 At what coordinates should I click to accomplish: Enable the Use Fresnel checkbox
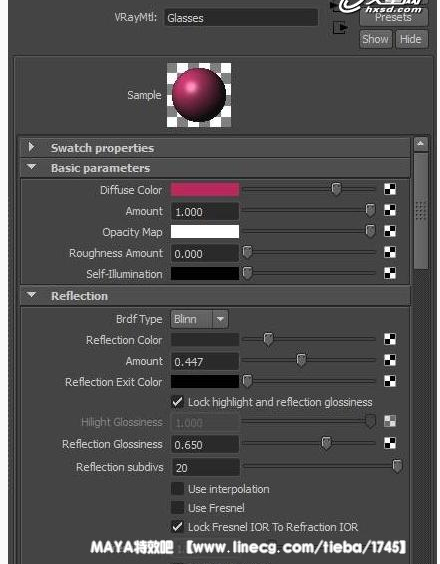[177, 508]
